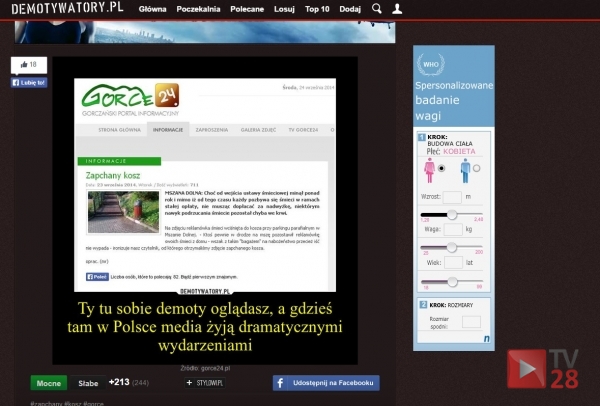Select the Kobieta radio button
Screen dimensions: 600x406
coord(442,168)
